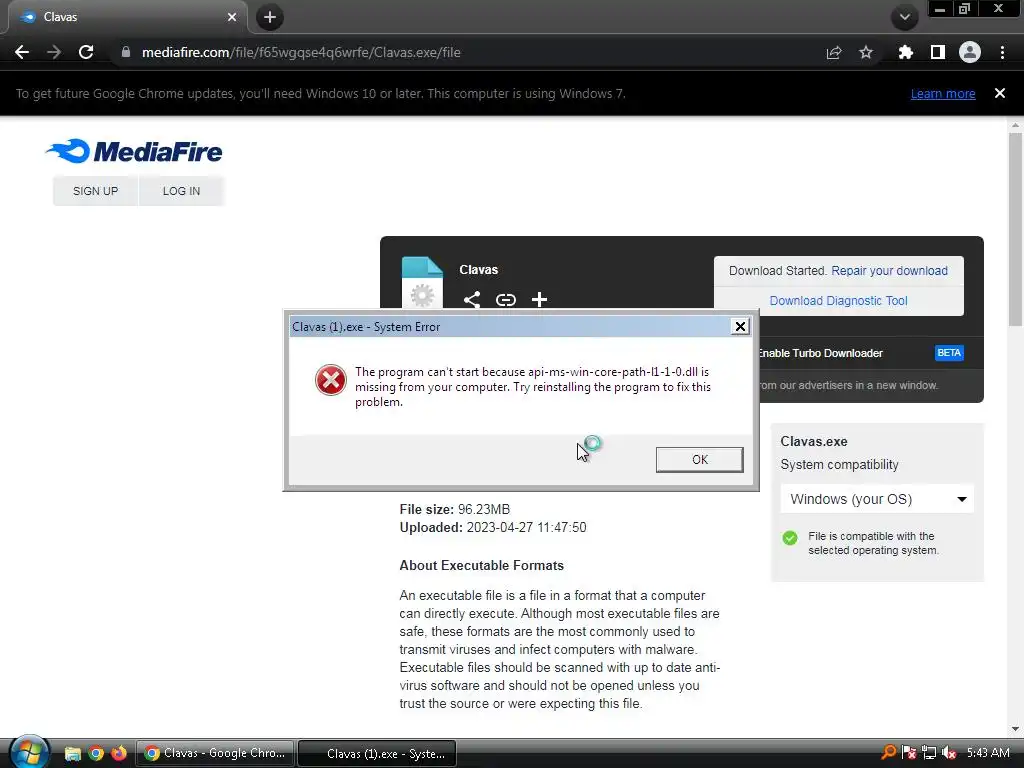Click the share icon under the Clavas file name

click(x=472, y=299)
